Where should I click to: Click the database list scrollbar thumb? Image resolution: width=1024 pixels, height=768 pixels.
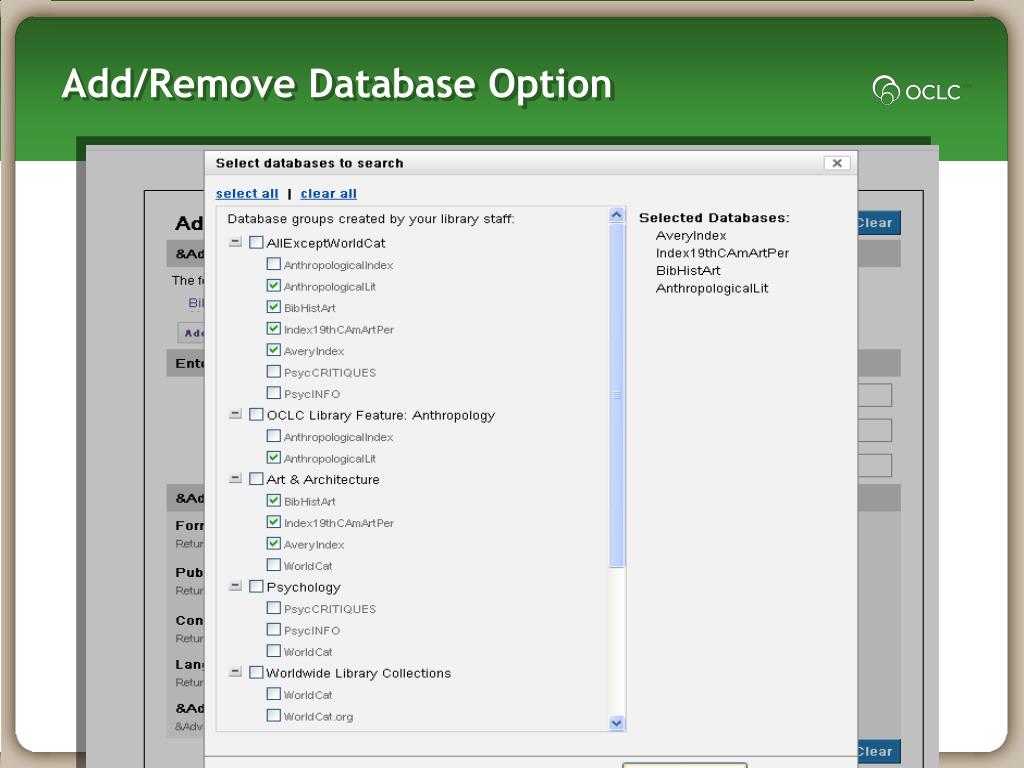click(x=616, y=395)
